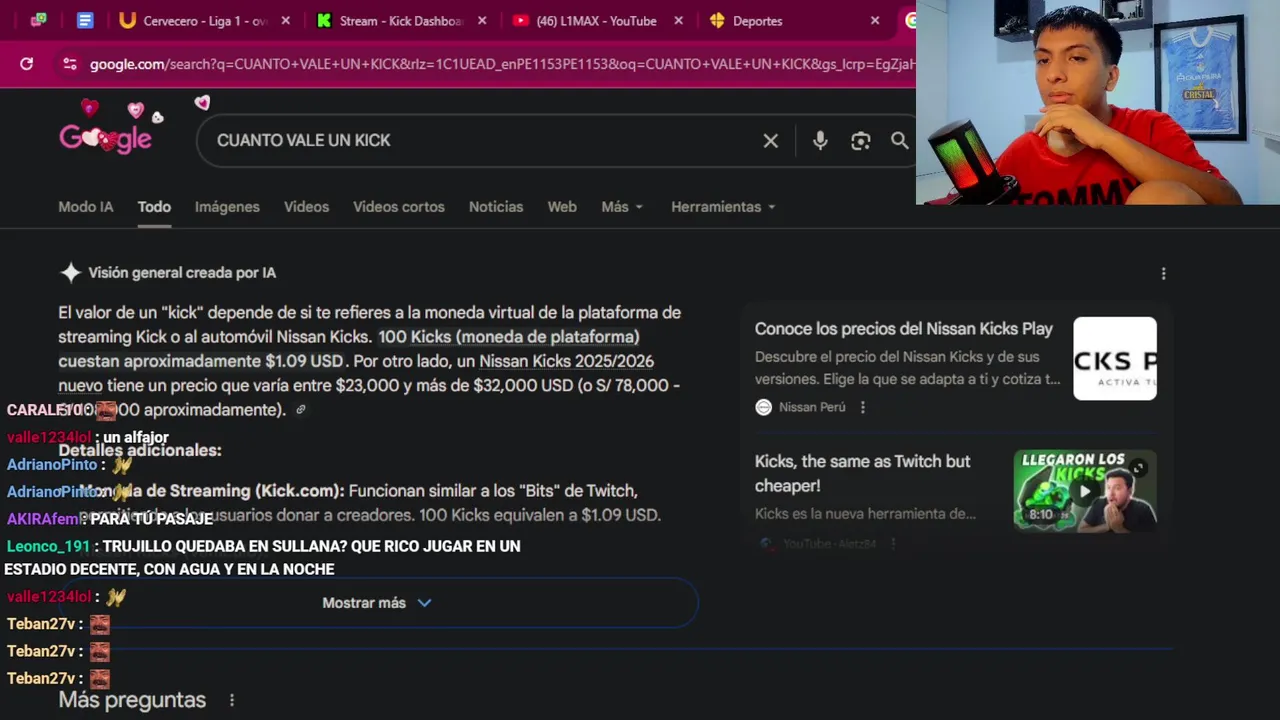Click the streamer webcam overlay
Viewport: 1280px width, 720px height.
(1098, 102)
